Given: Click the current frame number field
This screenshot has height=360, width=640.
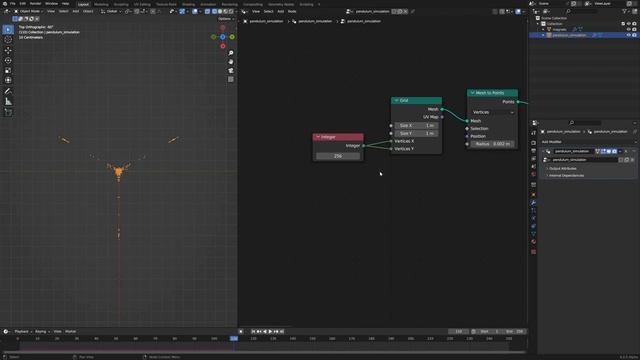Looking at the screenshot, I should pyautogui.click(x=458, y=331).
